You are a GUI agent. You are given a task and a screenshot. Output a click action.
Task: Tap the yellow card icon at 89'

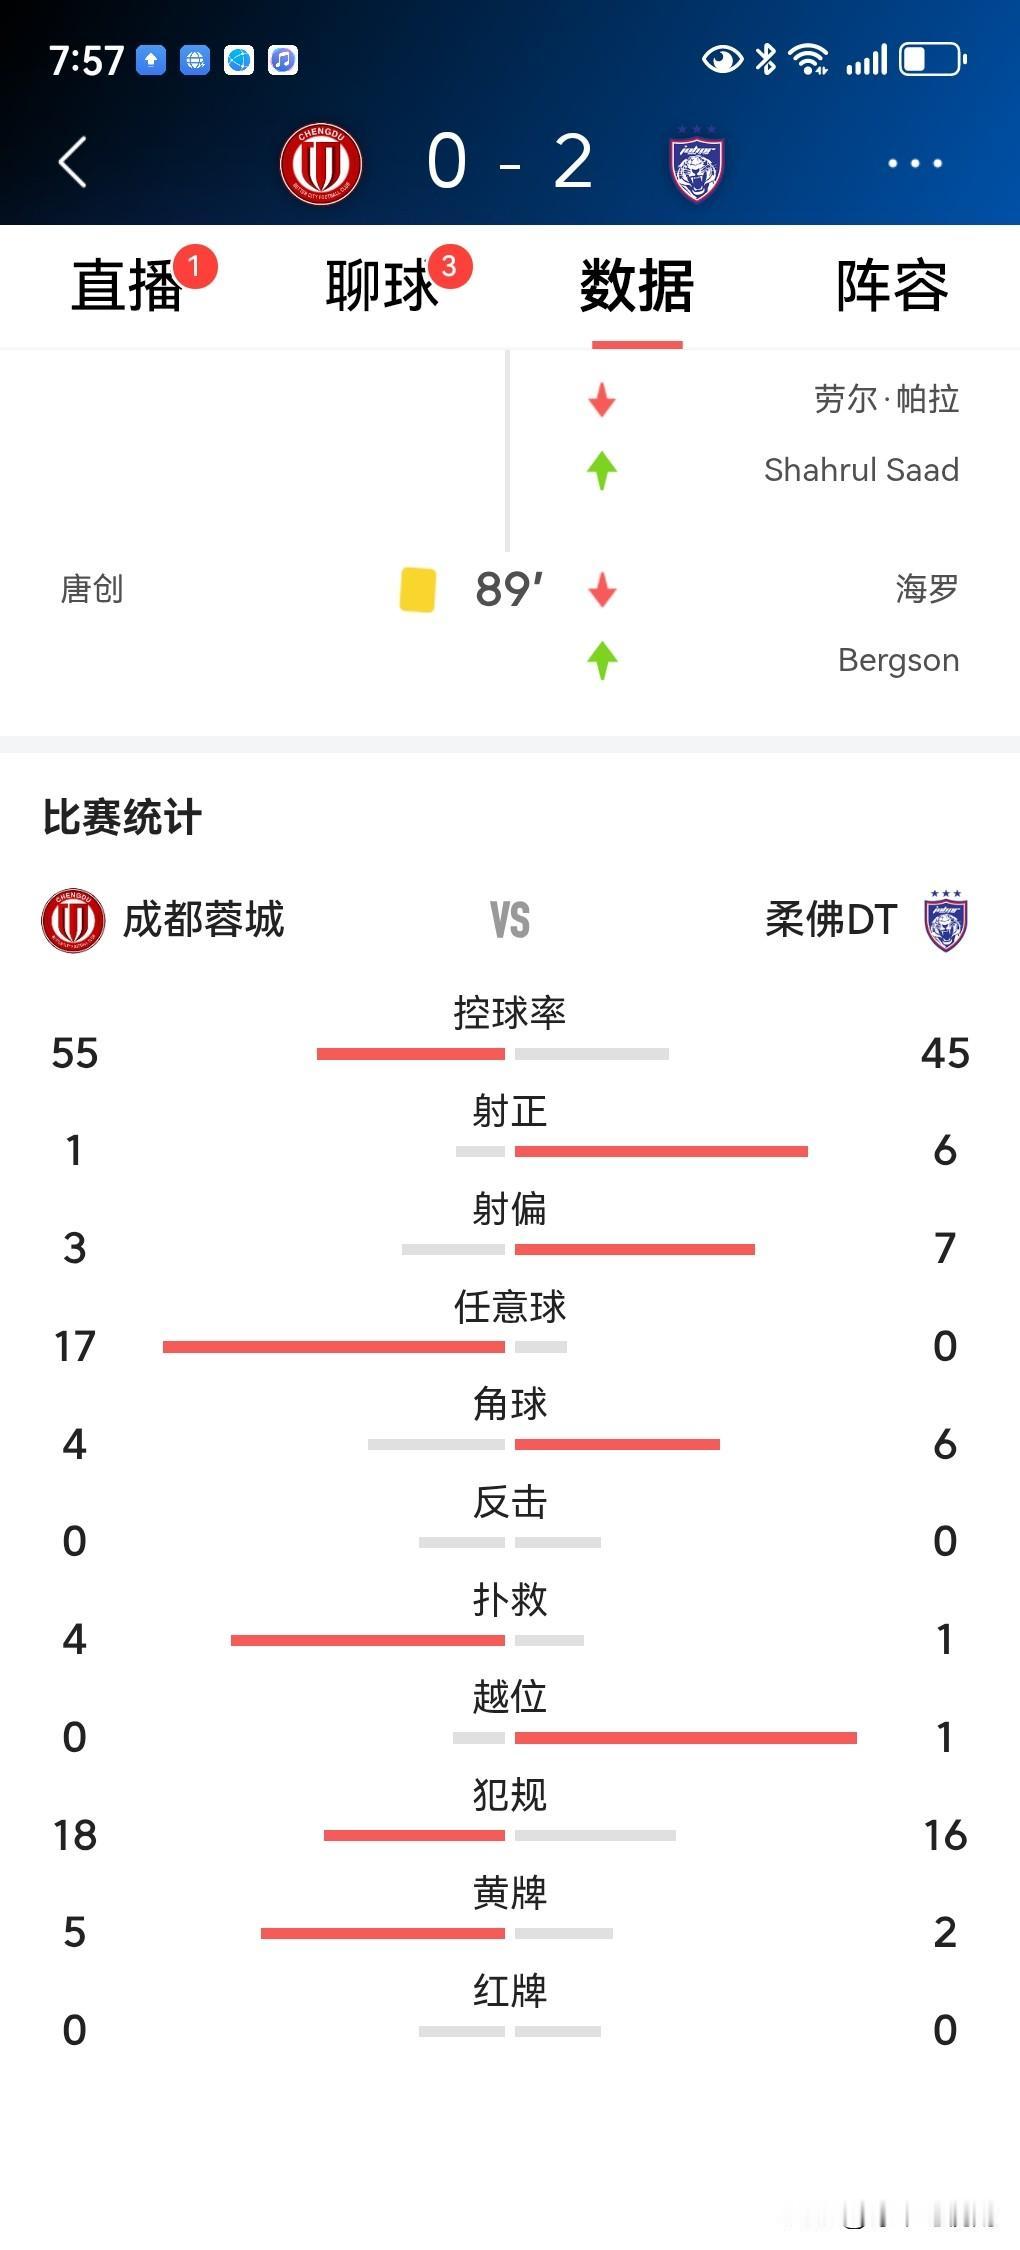click(x=418, y=589)
